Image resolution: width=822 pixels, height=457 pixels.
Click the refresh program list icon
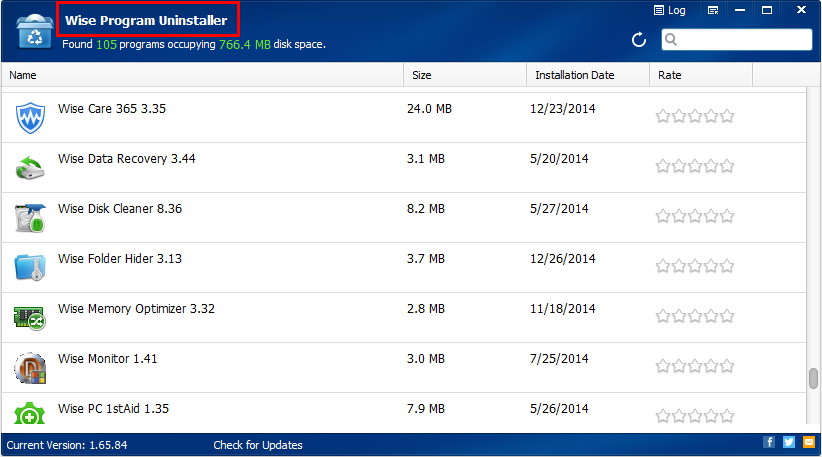[x=639, y=40]
